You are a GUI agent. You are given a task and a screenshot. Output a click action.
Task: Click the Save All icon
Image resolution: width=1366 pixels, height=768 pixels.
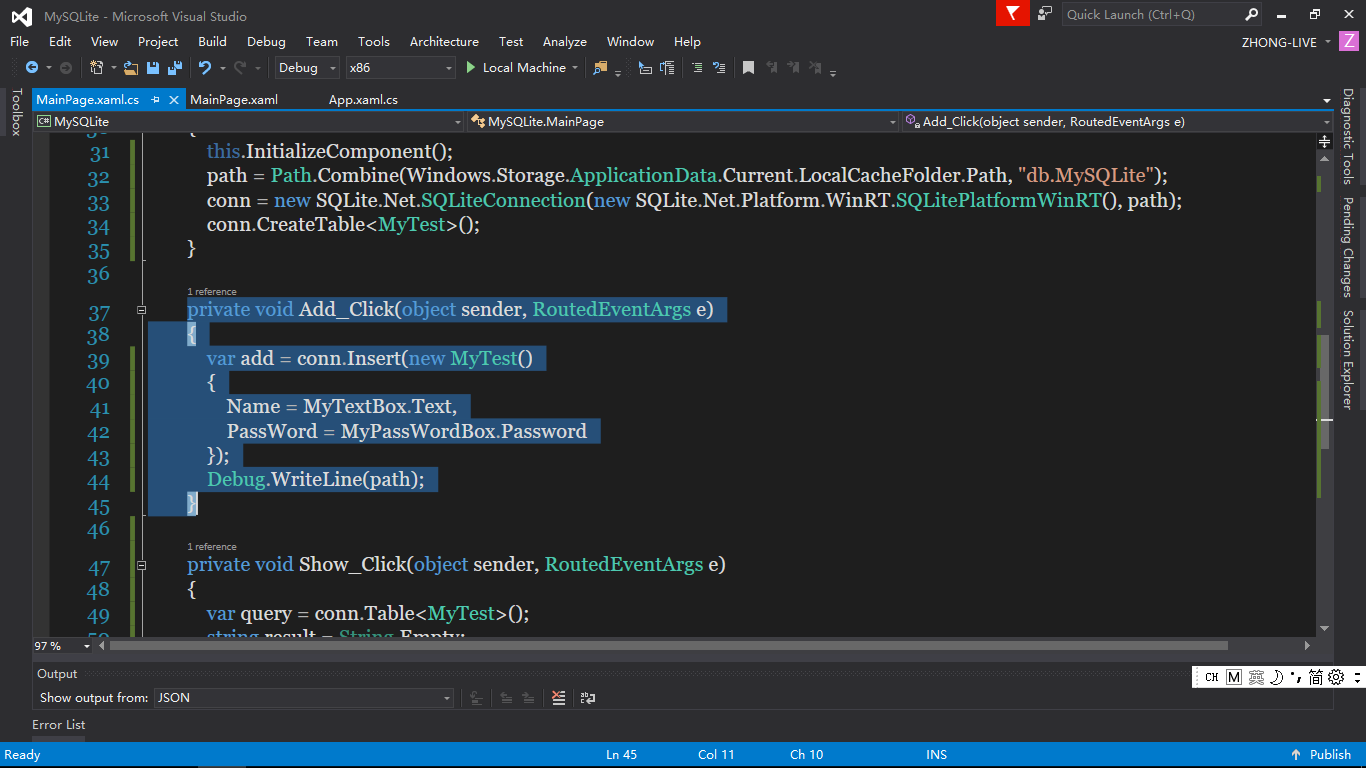(x=175, y=68)
